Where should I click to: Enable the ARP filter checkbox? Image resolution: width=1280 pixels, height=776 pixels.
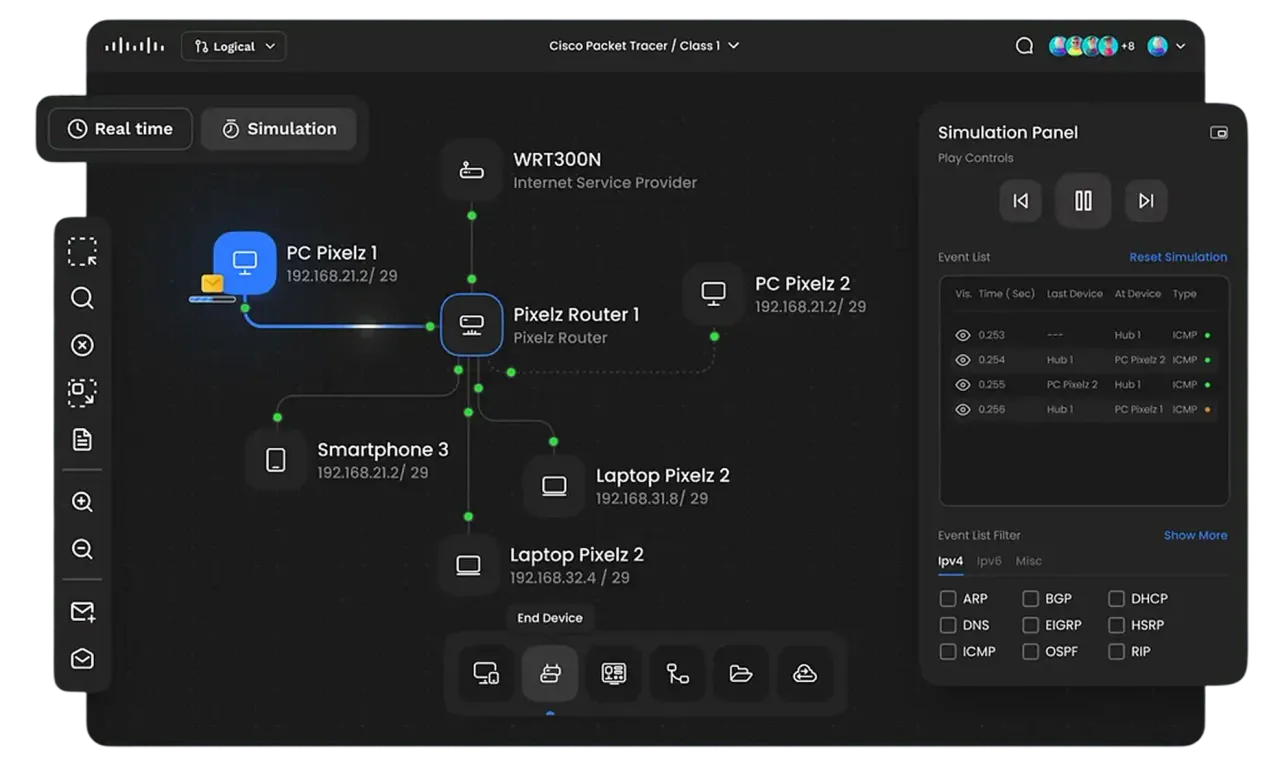point(947,599)
